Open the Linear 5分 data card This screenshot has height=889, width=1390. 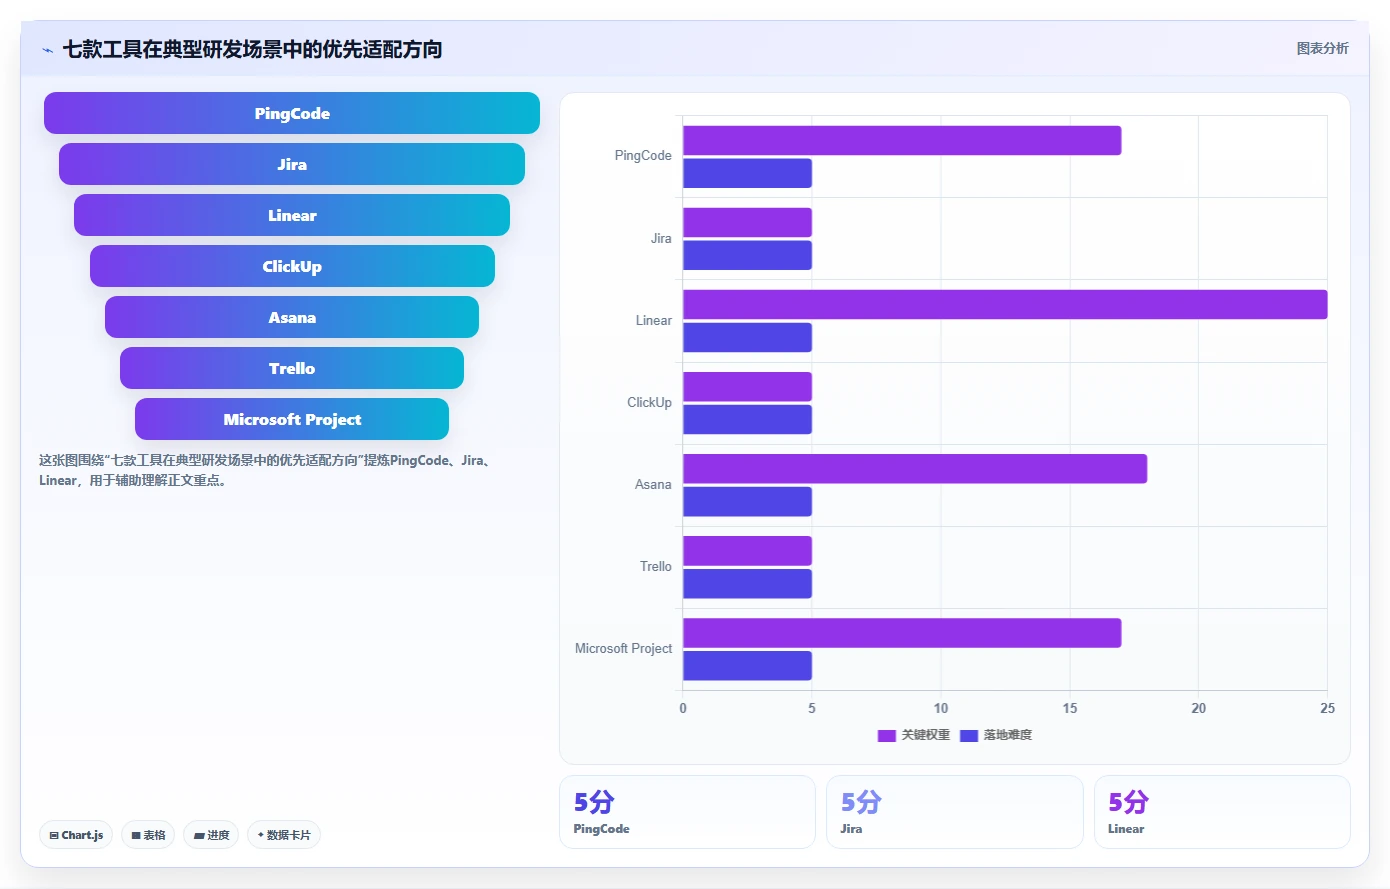tap(1222, 812)
